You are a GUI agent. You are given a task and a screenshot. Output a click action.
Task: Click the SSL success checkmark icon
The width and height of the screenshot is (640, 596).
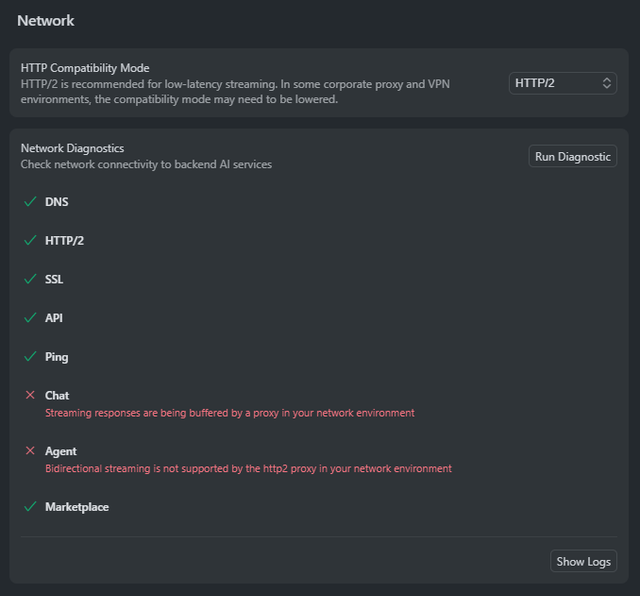[x=30, y=279]
